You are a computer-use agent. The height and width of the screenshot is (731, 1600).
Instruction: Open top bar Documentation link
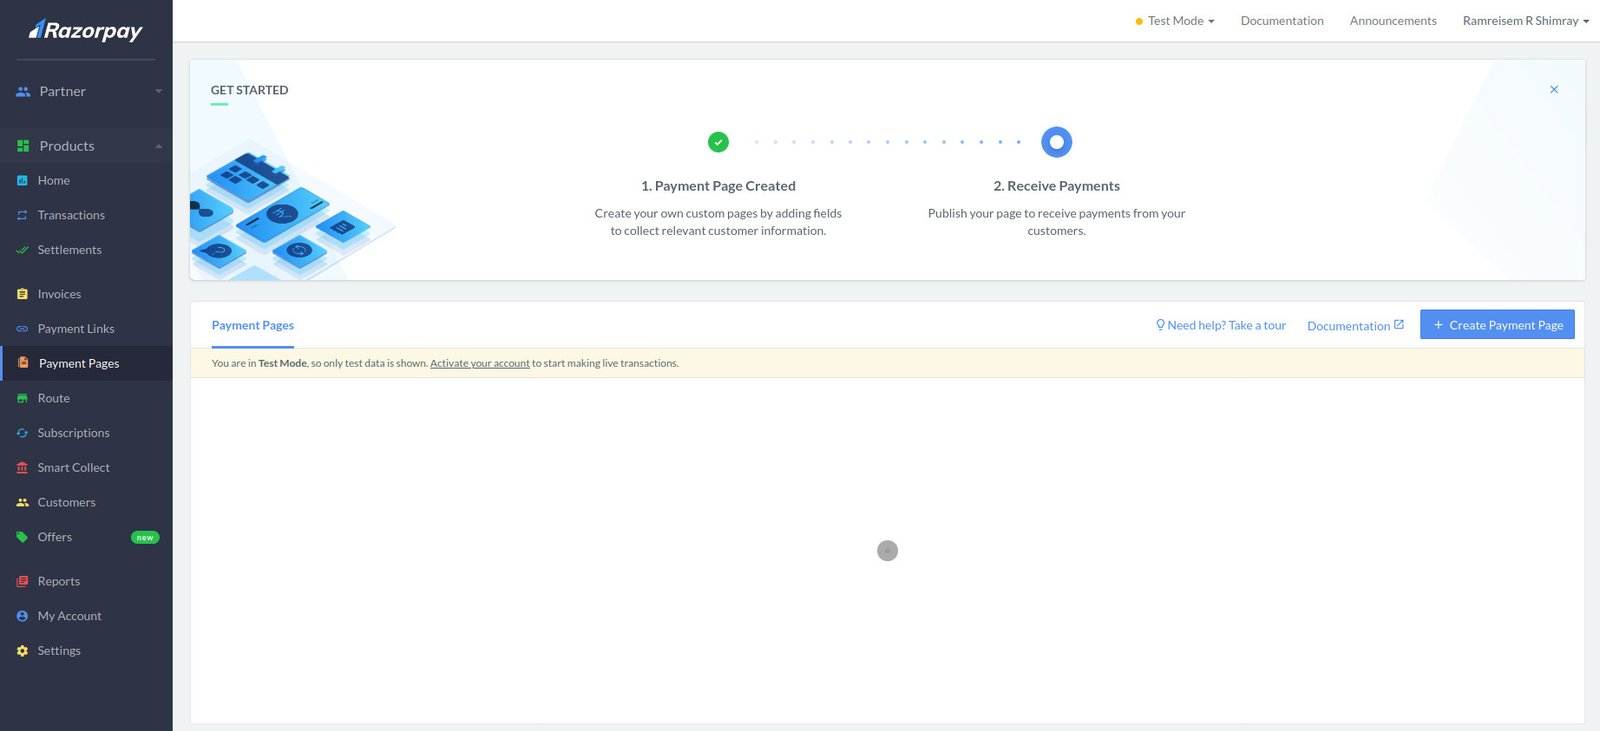tap(1282, 21)
